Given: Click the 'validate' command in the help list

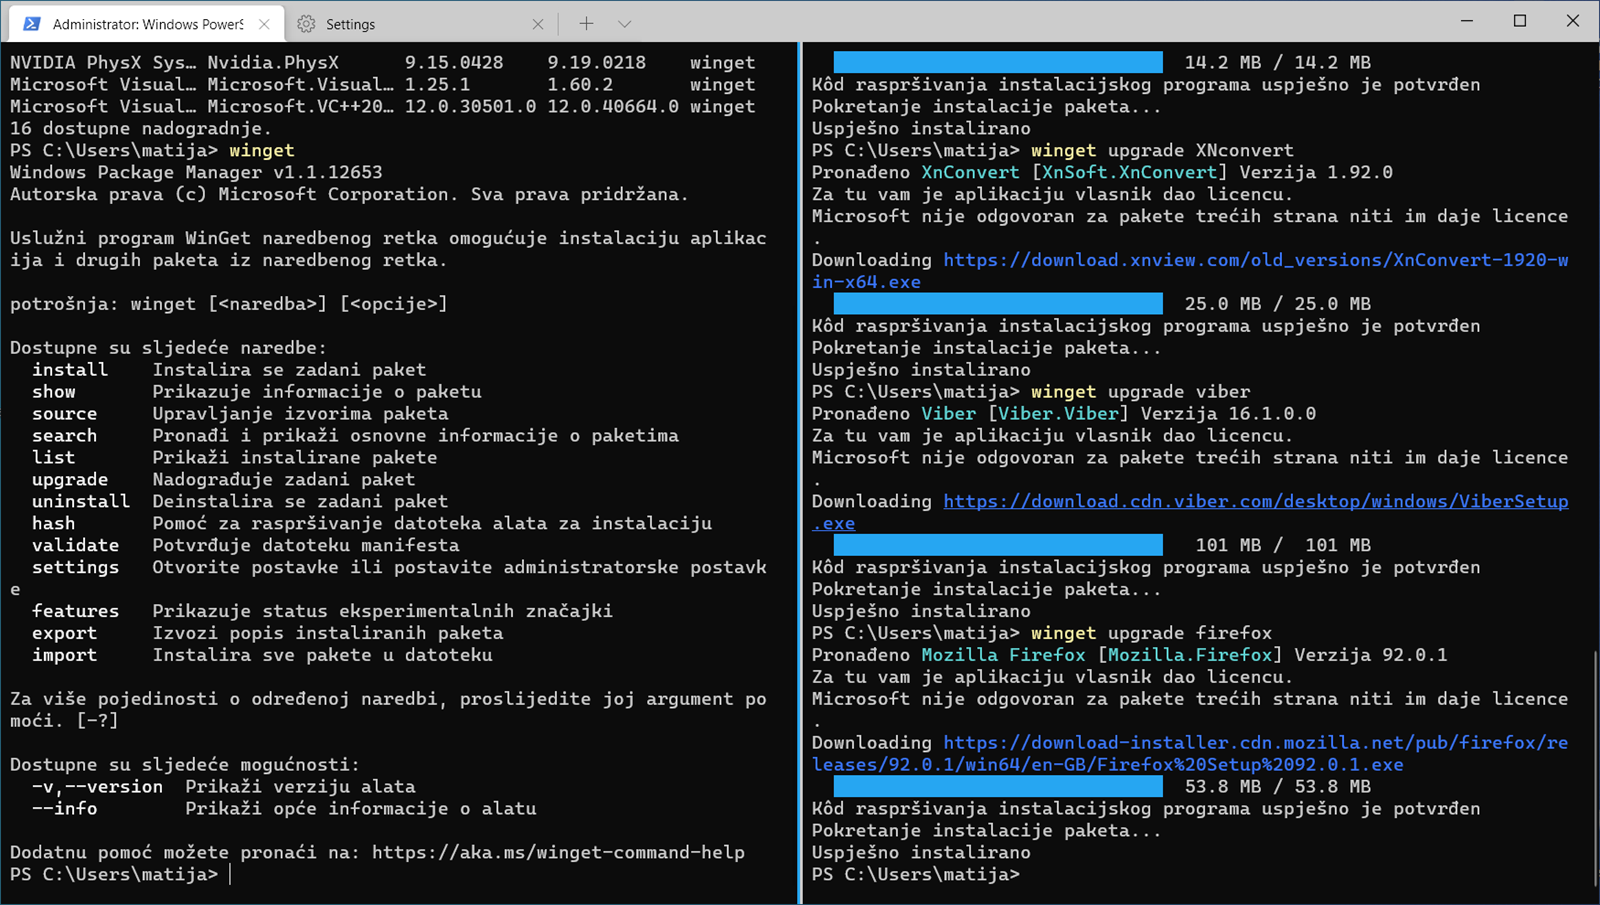Looking at the screenshot, I should (x=76, y=545).
